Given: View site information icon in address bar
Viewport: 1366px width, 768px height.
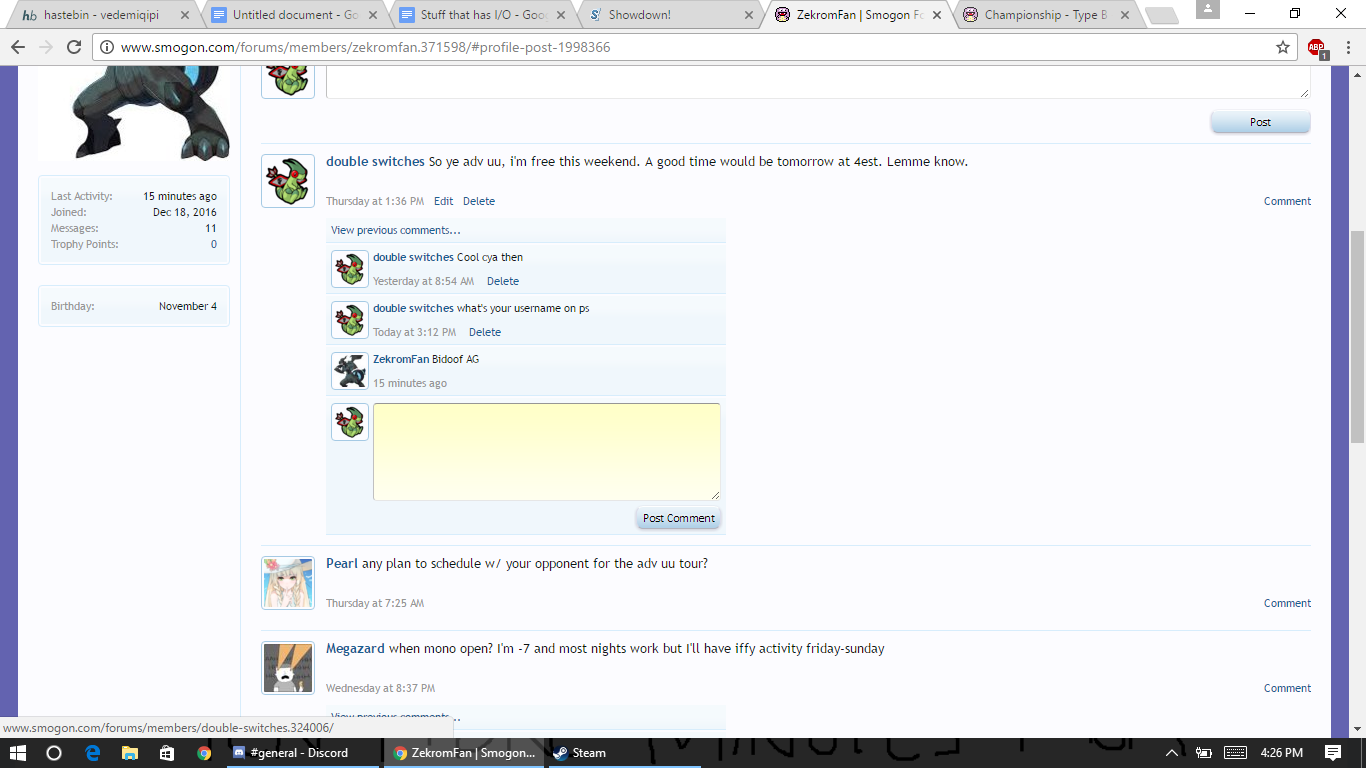Looking at the screenshot, I should coord(106,47).
